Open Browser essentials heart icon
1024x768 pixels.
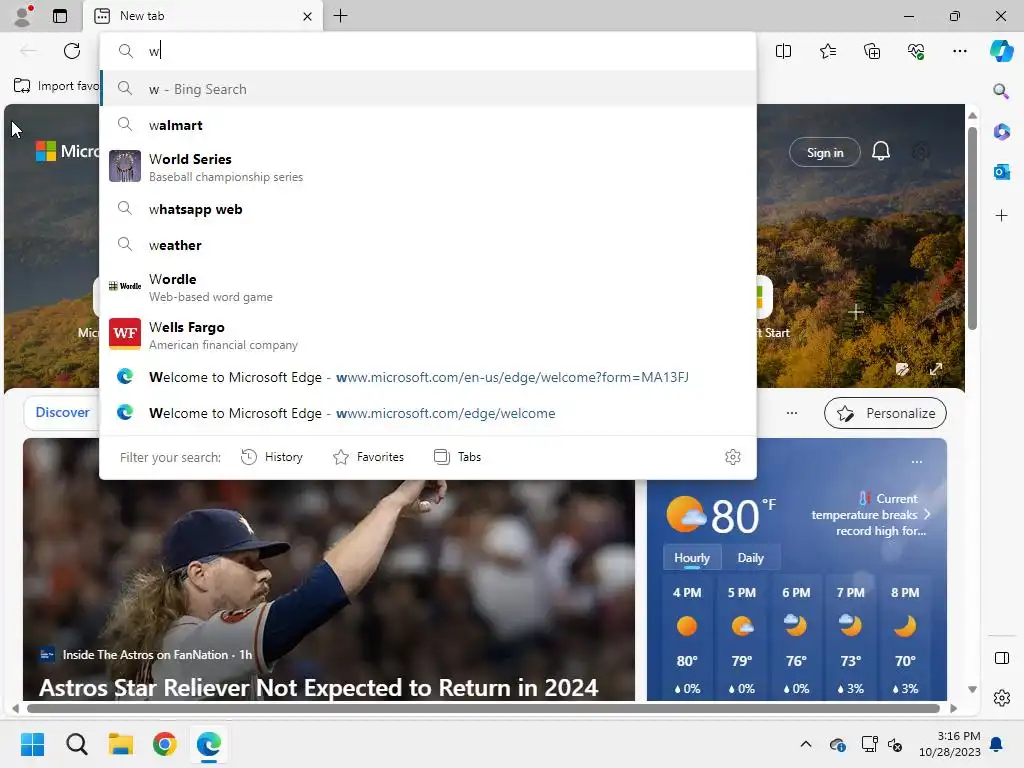tap(916, 51)
